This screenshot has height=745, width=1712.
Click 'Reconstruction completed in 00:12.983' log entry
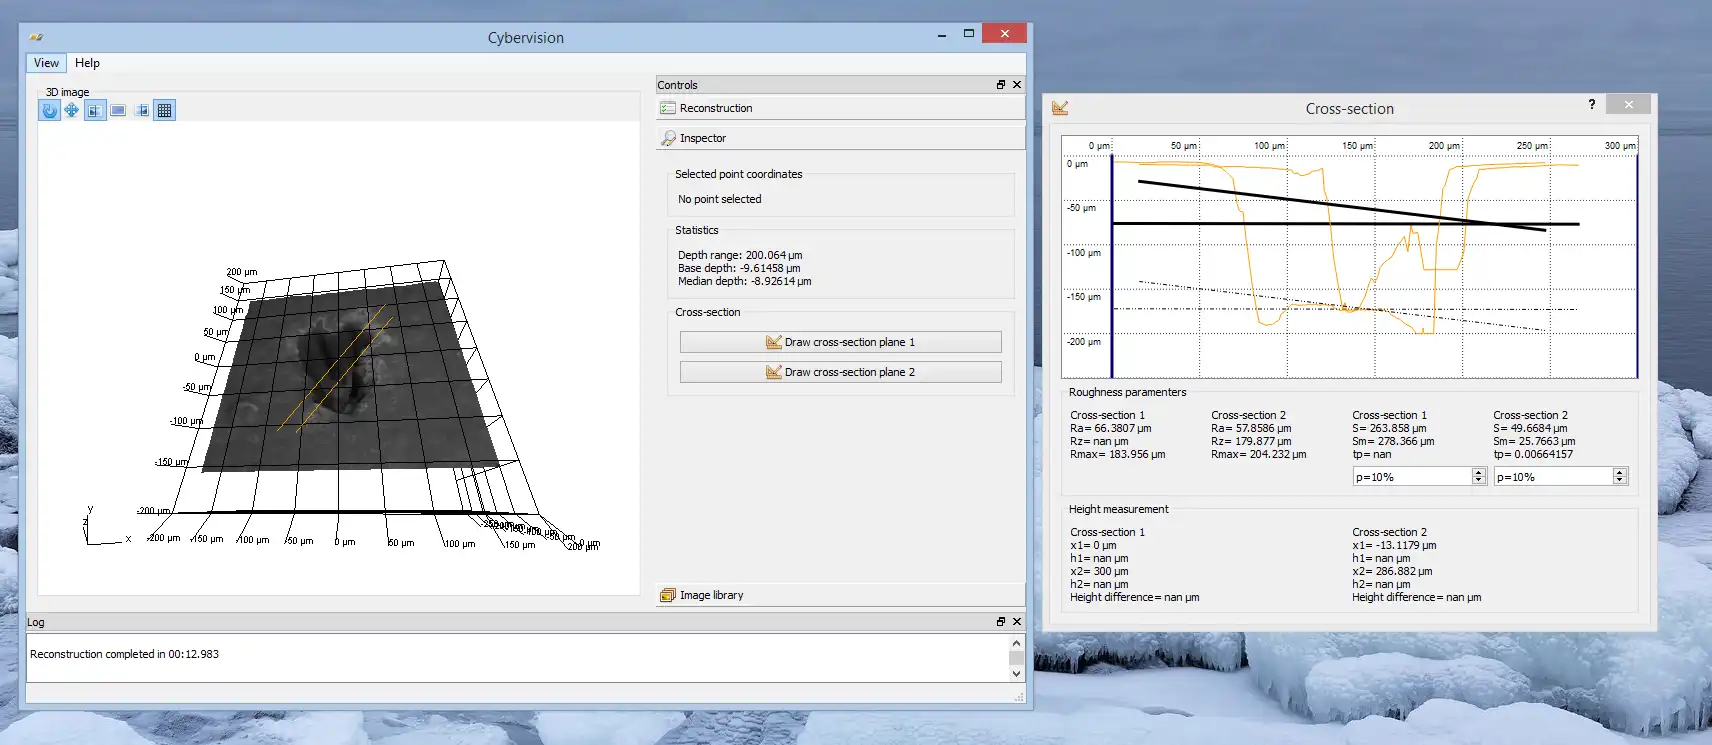click(x=124, y=654)
